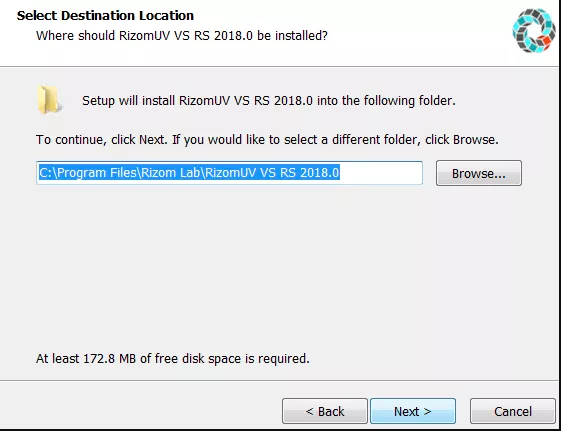Click the RizomUV logo icon
Image resolution: width=561 pixels, height=431 pixels.
[534, 30]
